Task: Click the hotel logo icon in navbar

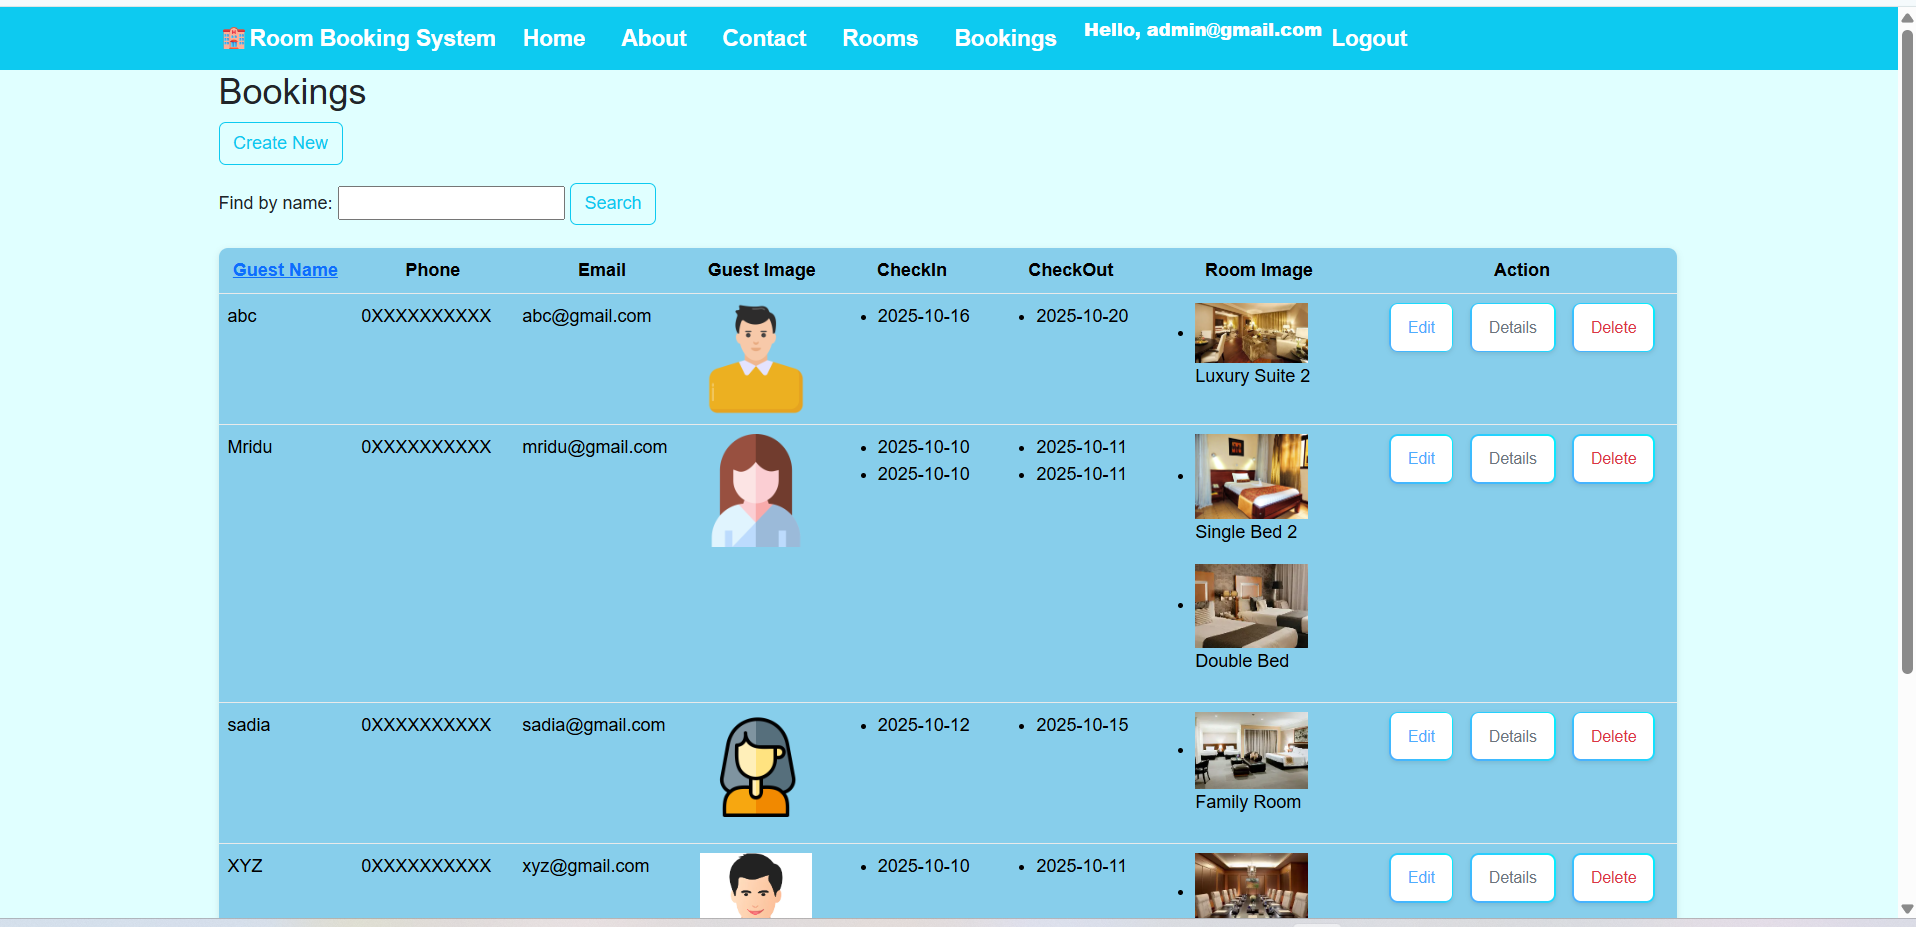Action: [x=233, y=39]
